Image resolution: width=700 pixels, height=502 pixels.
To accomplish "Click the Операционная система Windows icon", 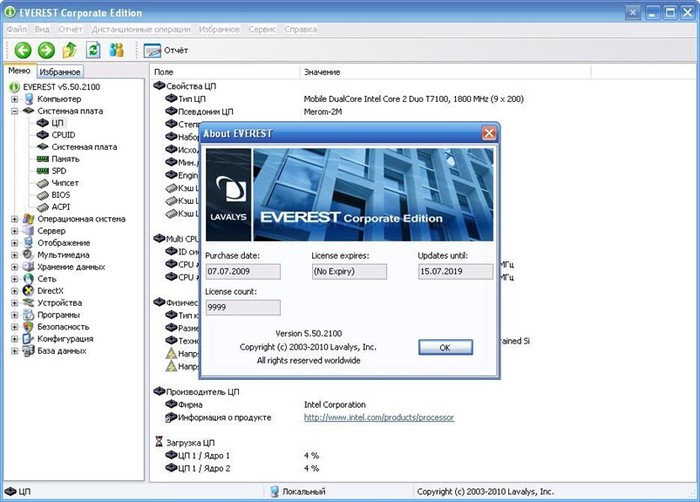I will coord(29,219).
